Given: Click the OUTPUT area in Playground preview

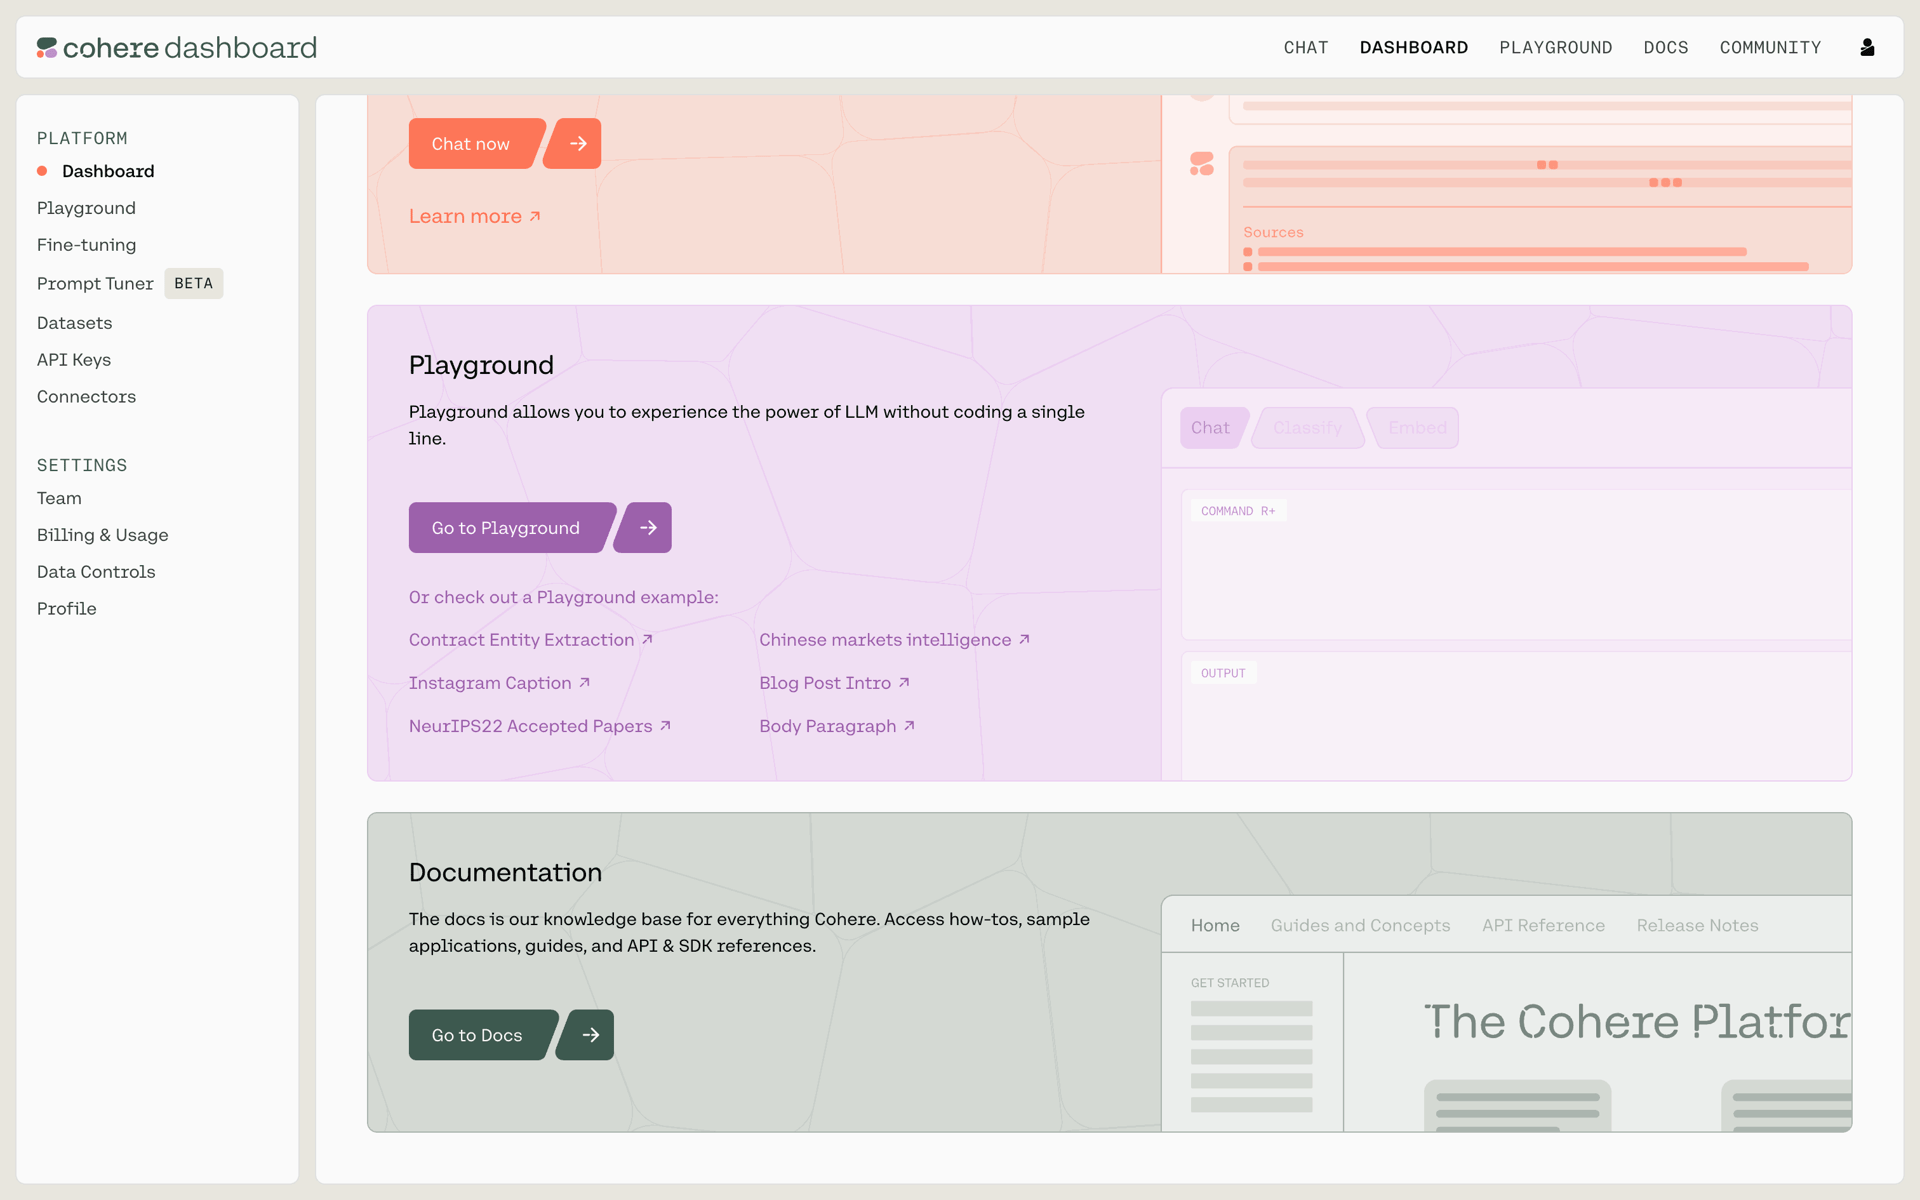Looking at the screenshot, I should 1516,716.
